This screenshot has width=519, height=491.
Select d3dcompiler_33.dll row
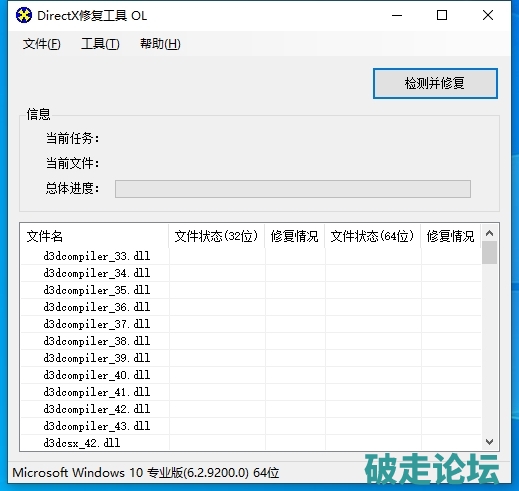point(251,256)
